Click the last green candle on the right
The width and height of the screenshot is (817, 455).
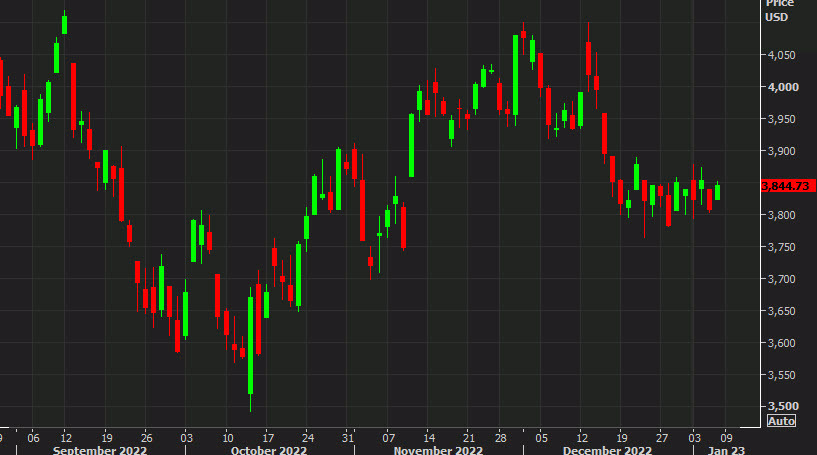coord(717,191)
